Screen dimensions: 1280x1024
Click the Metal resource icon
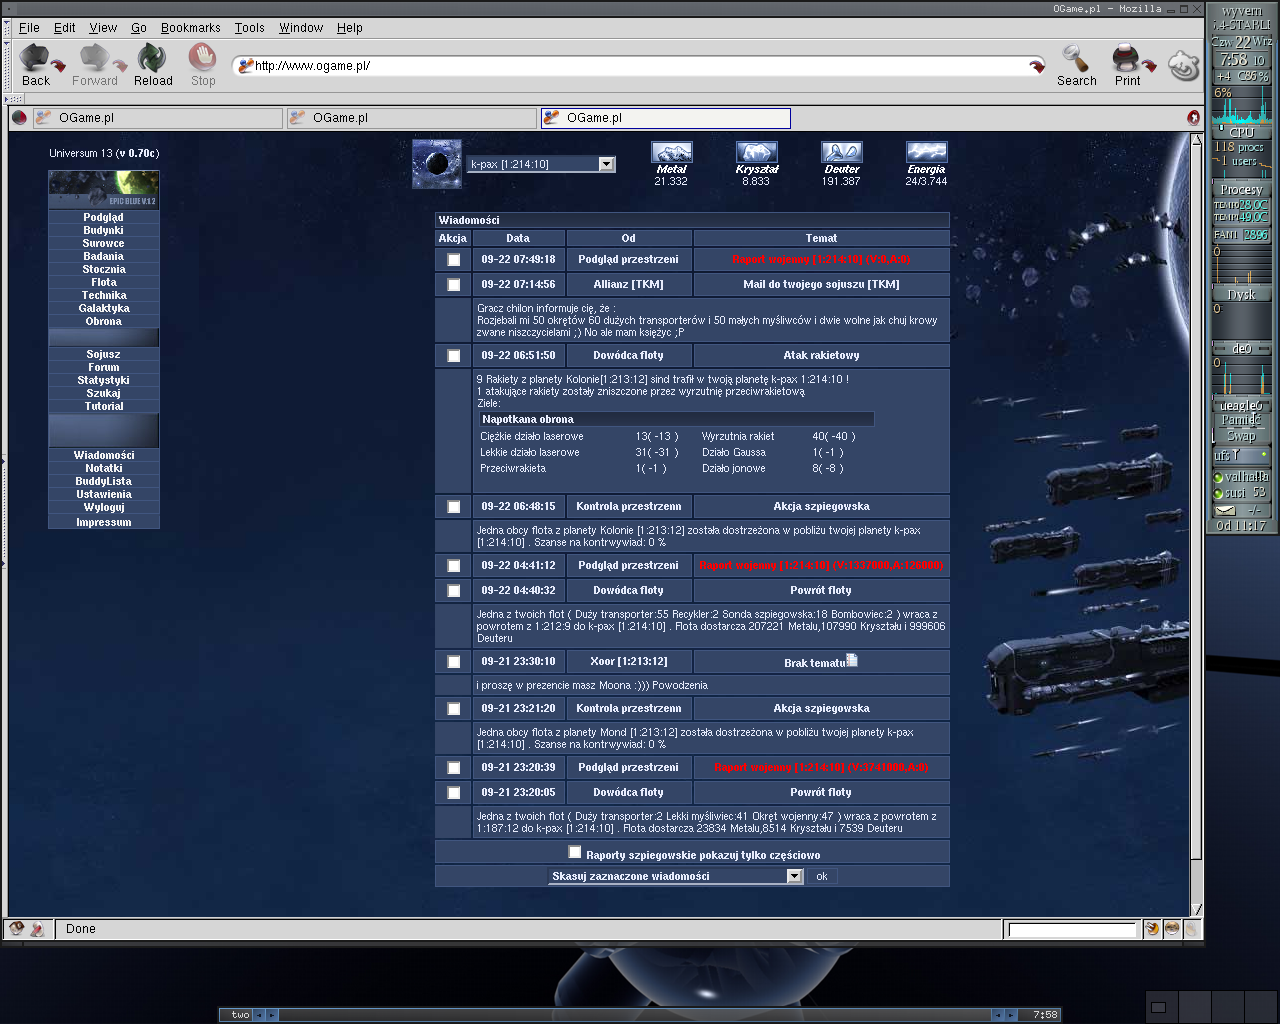671,152
